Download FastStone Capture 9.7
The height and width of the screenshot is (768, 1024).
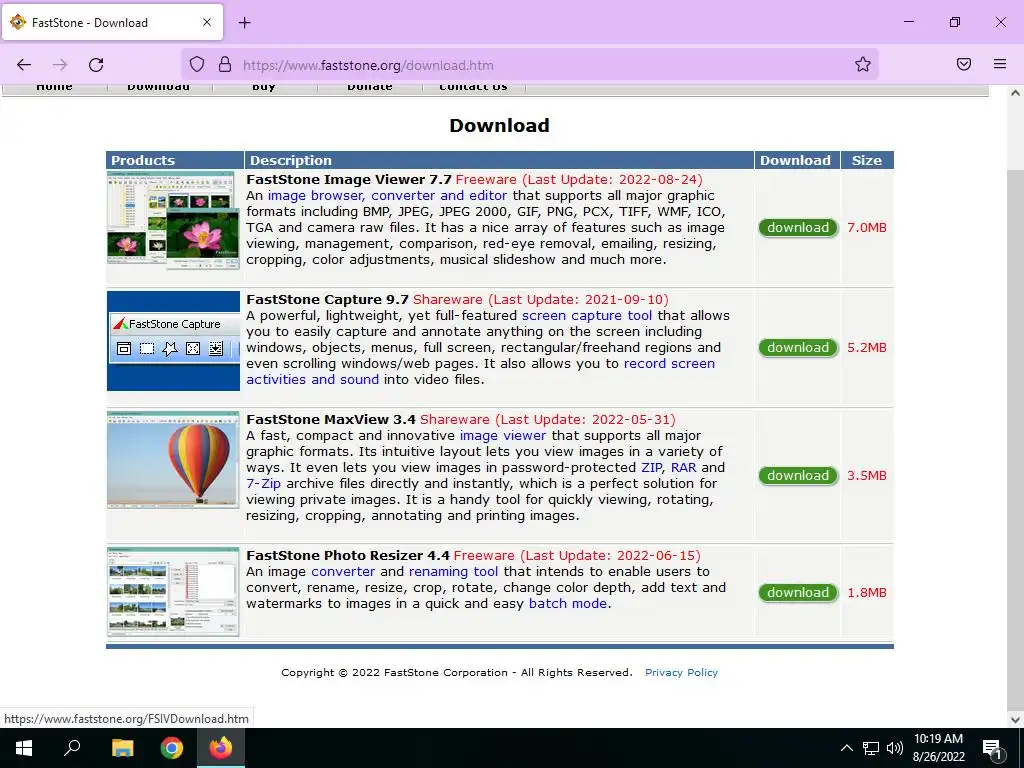click(x=797, y=348)
